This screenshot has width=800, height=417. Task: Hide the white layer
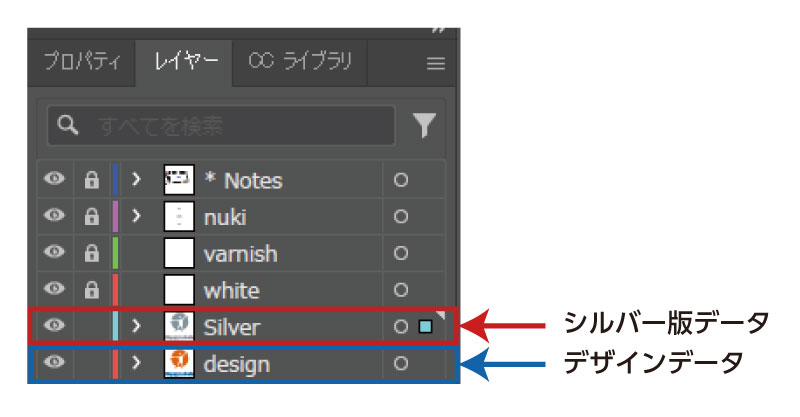click(x=54, y=289)
